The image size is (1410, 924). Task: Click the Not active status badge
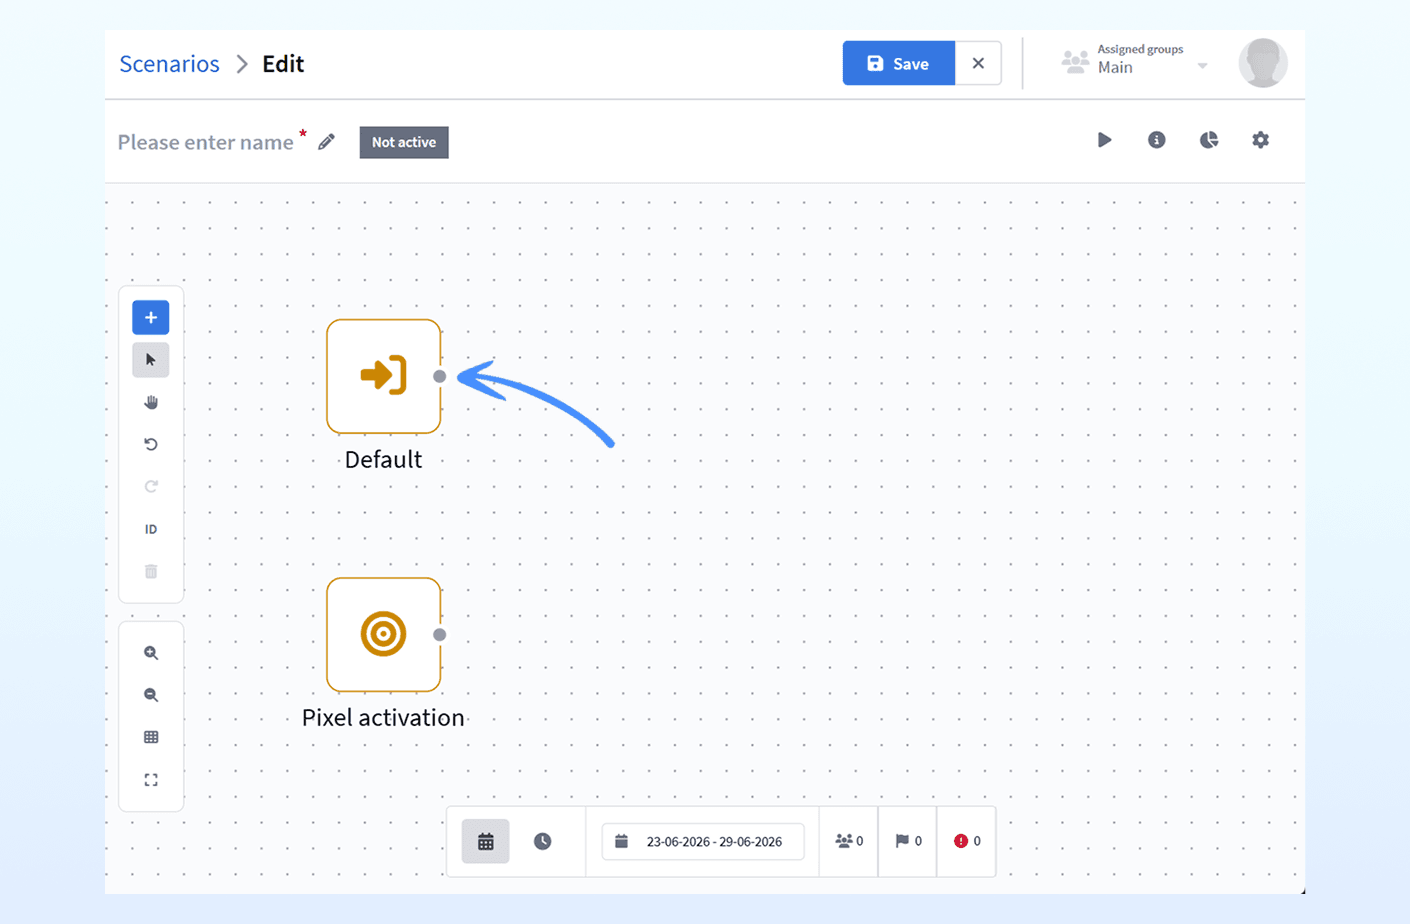(404, 142)
